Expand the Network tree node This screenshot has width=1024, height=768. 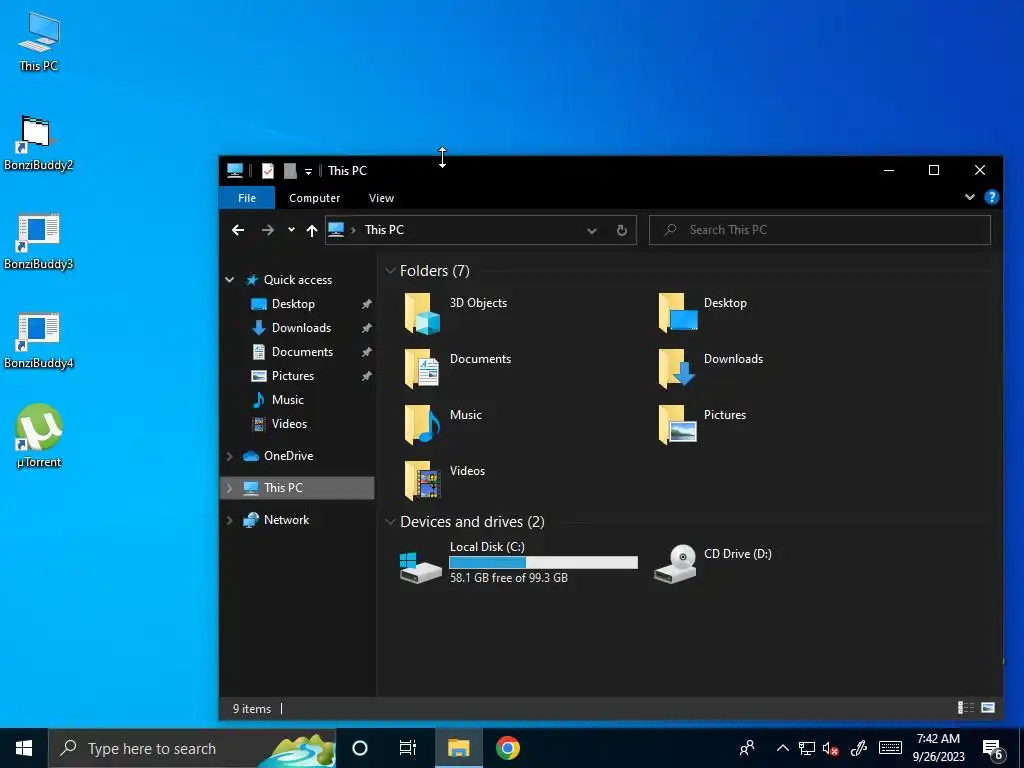tap(230, 520)
